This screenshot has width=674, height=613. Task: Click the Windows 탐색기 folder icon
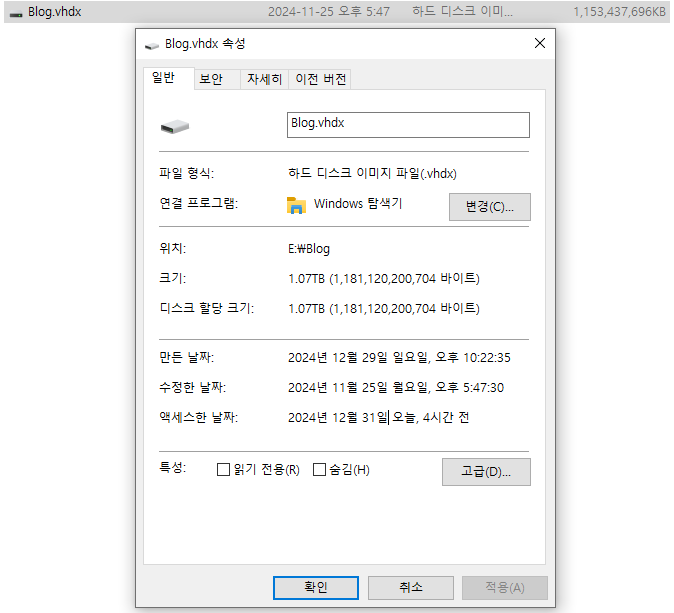[x=296, y=205]
